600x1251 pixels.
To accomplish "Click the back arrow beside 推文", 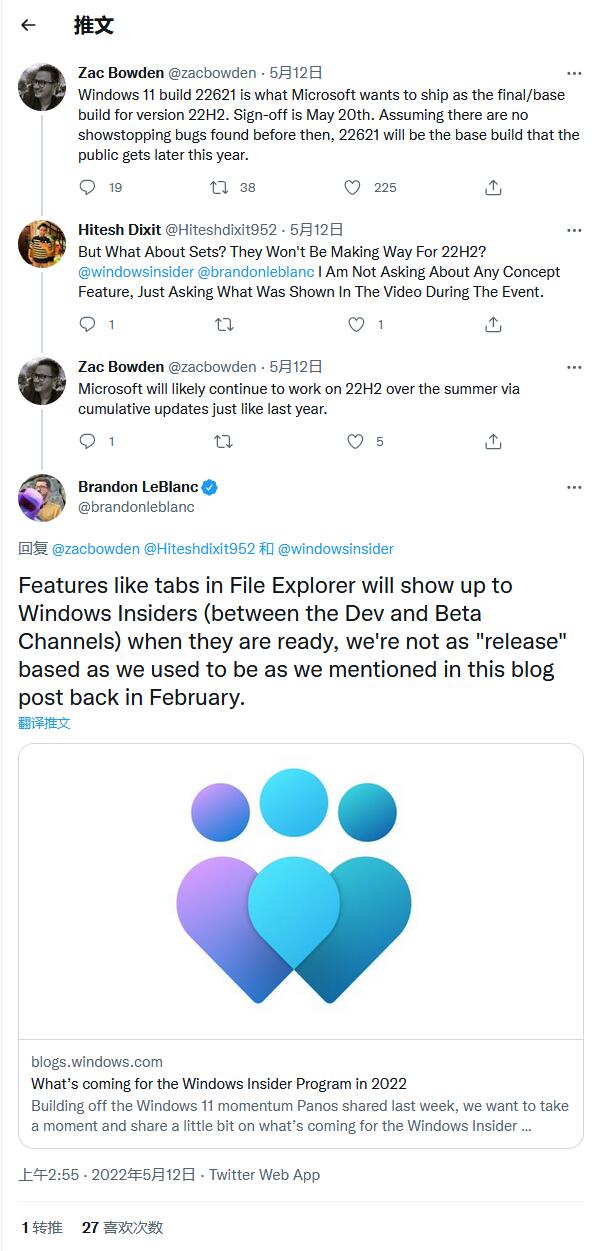I will tap(28, 26).
